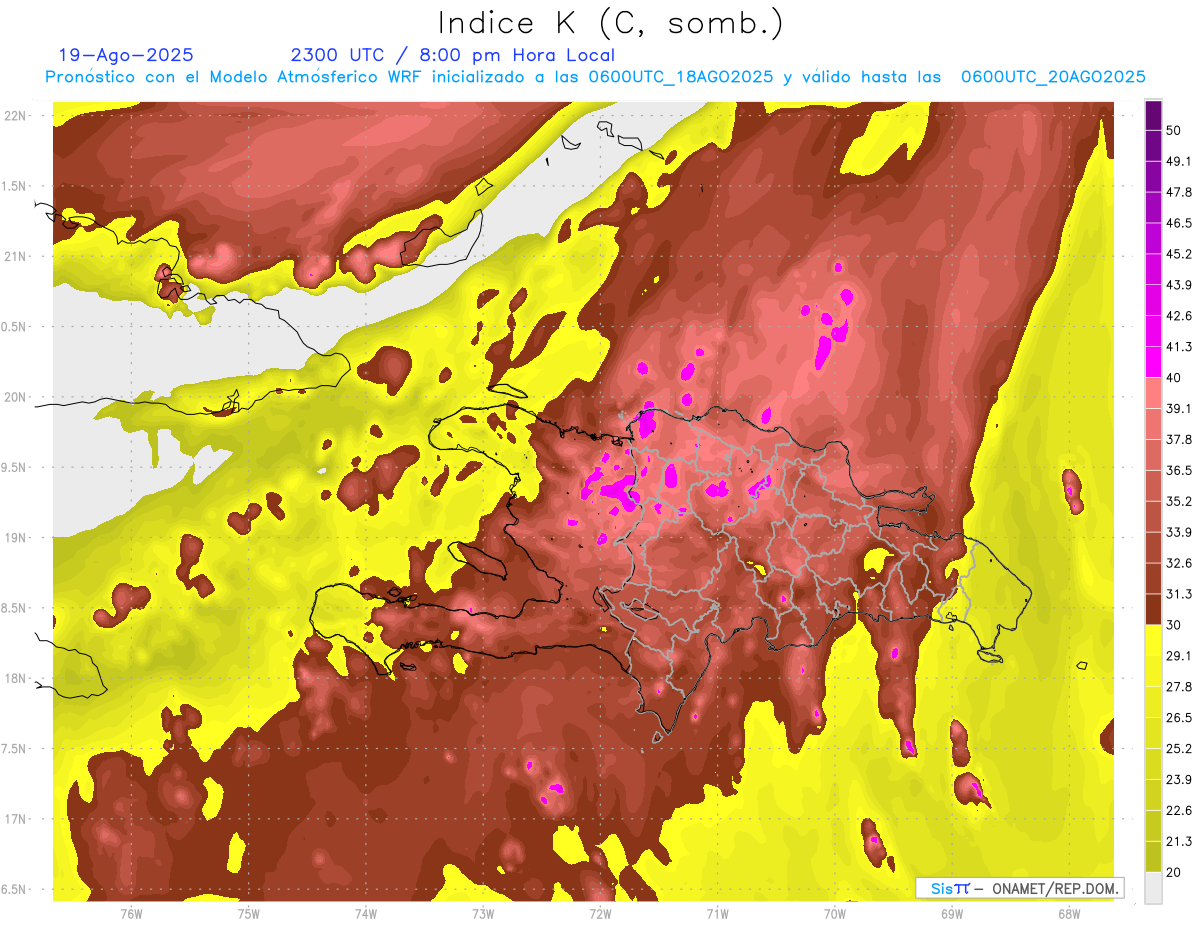Click the colorbar label '41.3'

(1179, 347)
